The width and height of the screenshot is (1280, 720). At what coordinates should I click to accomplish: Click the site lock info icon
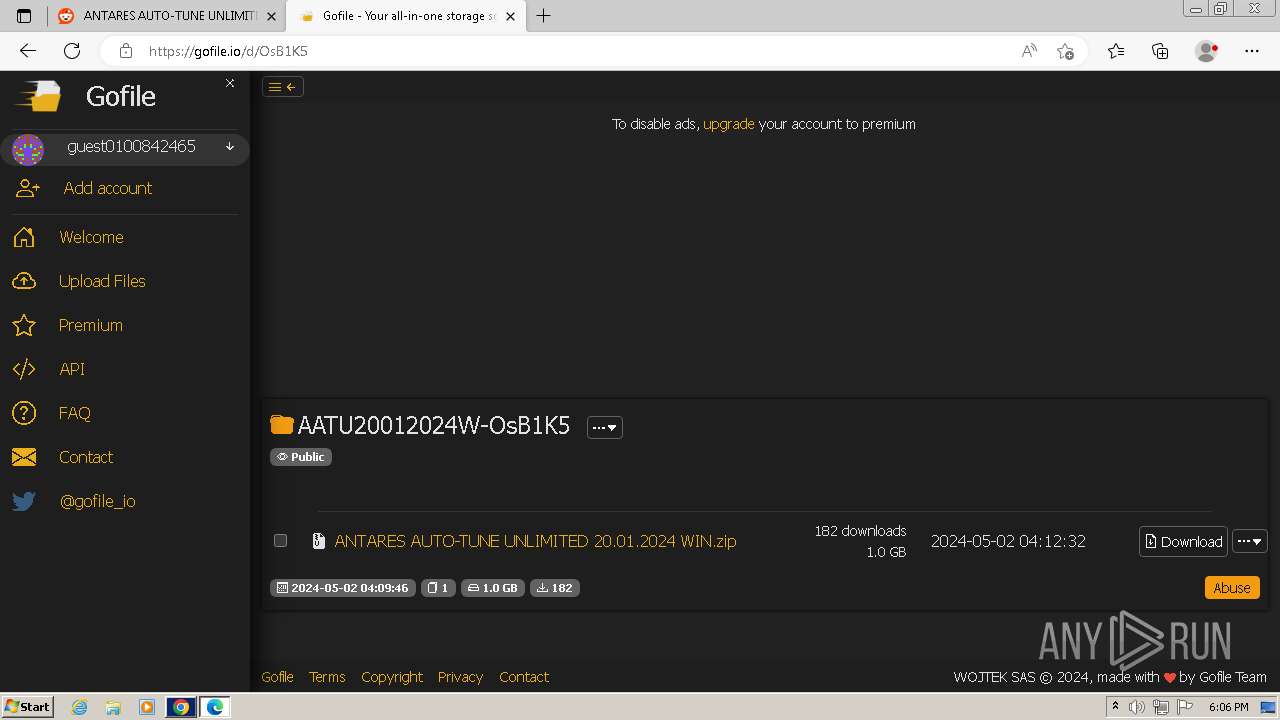pyautogui.click(x=126, y=51)
